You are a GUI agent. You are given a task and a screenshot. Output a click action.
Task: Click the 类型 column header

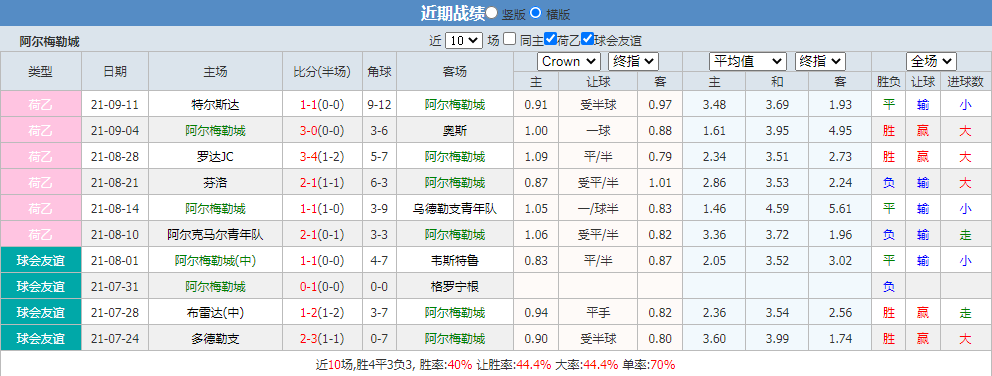pyautogui.click(x=40, y=72)
